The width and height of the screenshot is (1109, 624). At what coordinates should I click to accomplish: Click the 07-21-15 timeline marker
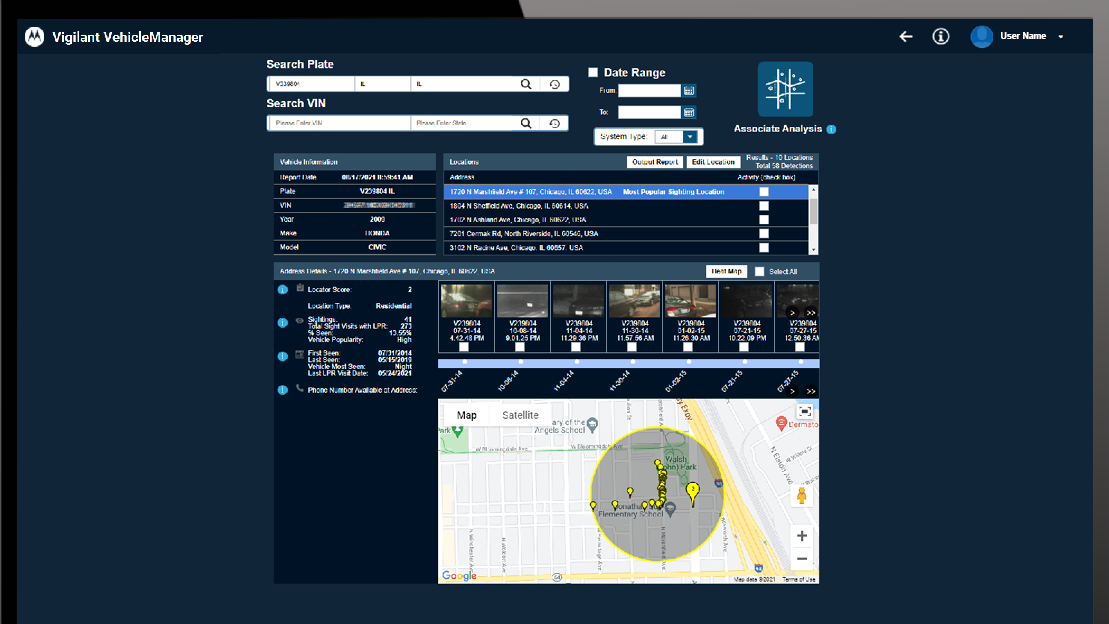pos(745,362)
